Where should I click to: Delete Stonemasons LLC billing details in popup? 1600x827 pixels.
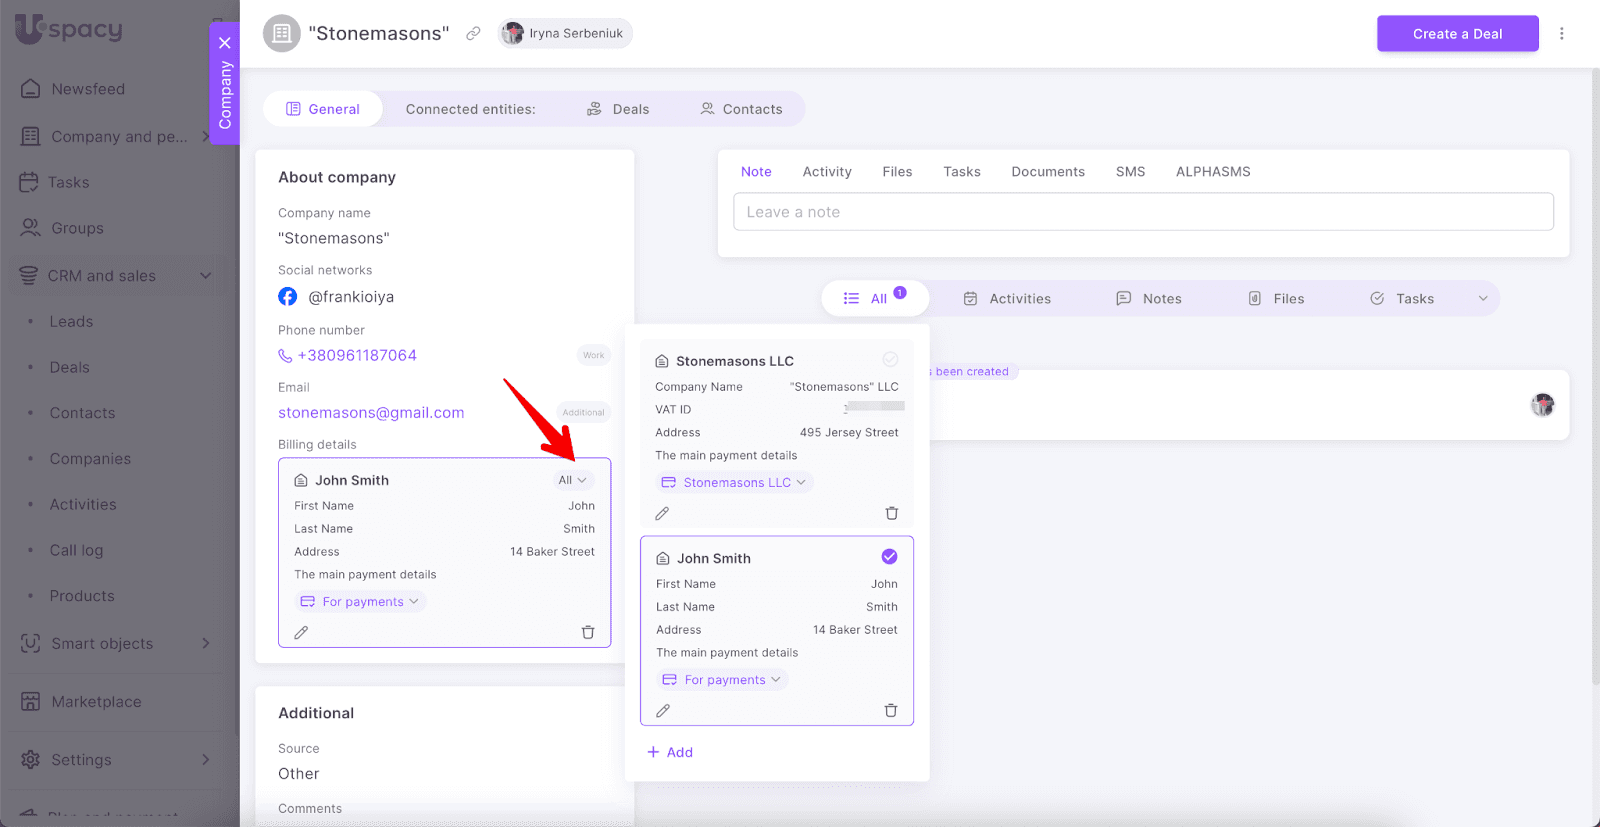[891, 514]
